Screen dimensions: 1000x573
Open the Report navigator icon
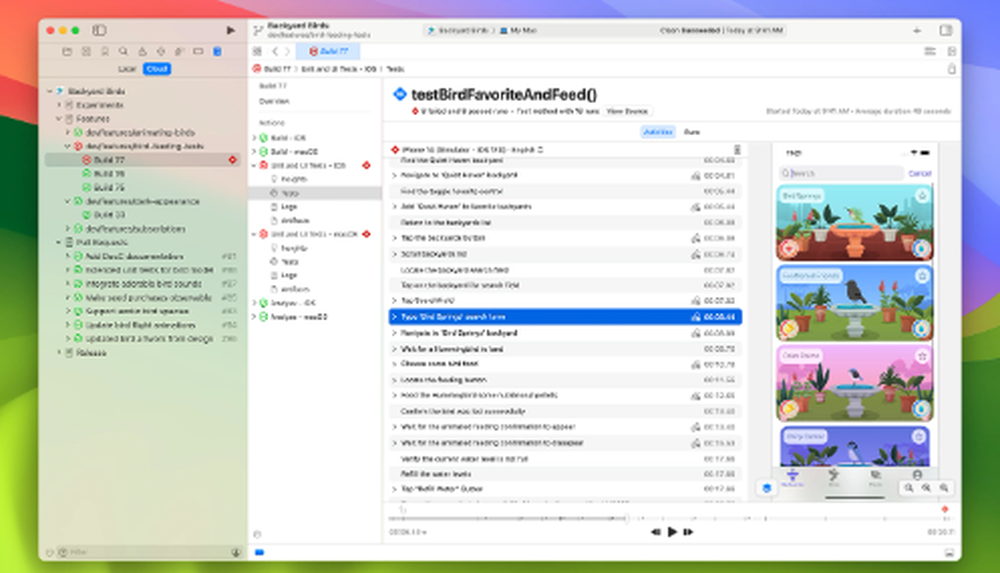pos(217,51)
